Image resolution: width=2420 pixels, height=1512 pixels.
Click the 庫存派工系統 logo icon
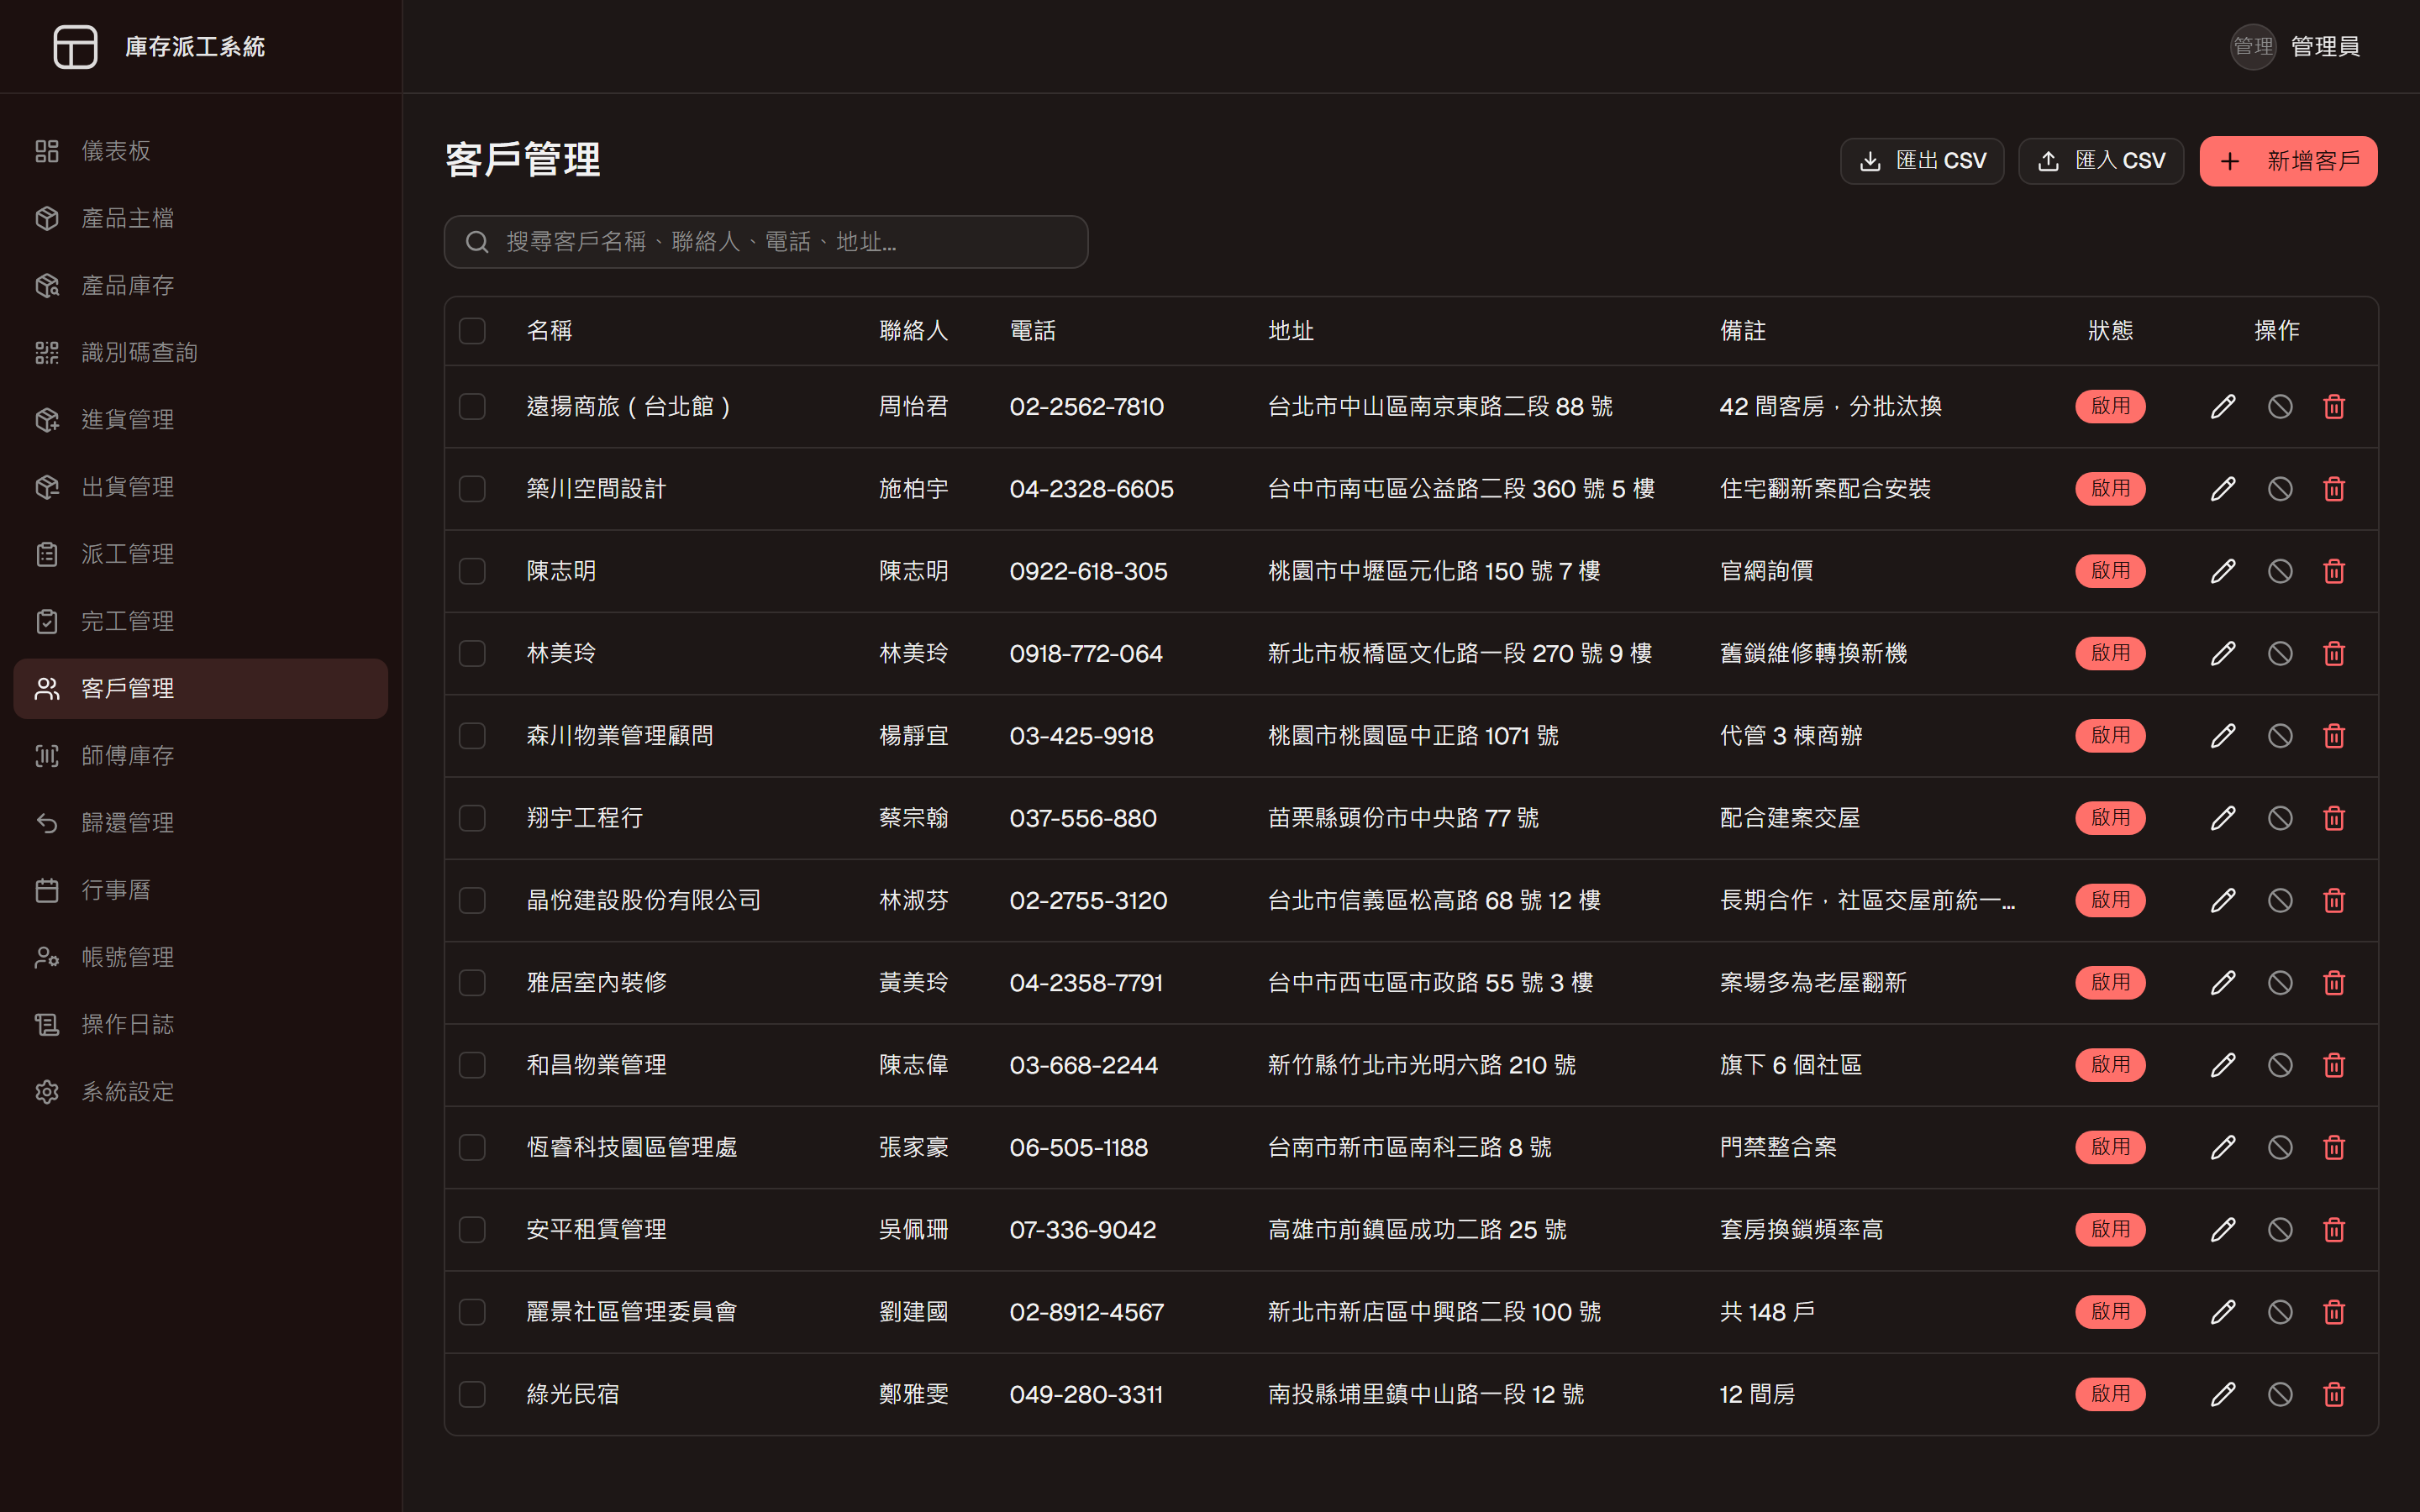[x=75, y=47]
